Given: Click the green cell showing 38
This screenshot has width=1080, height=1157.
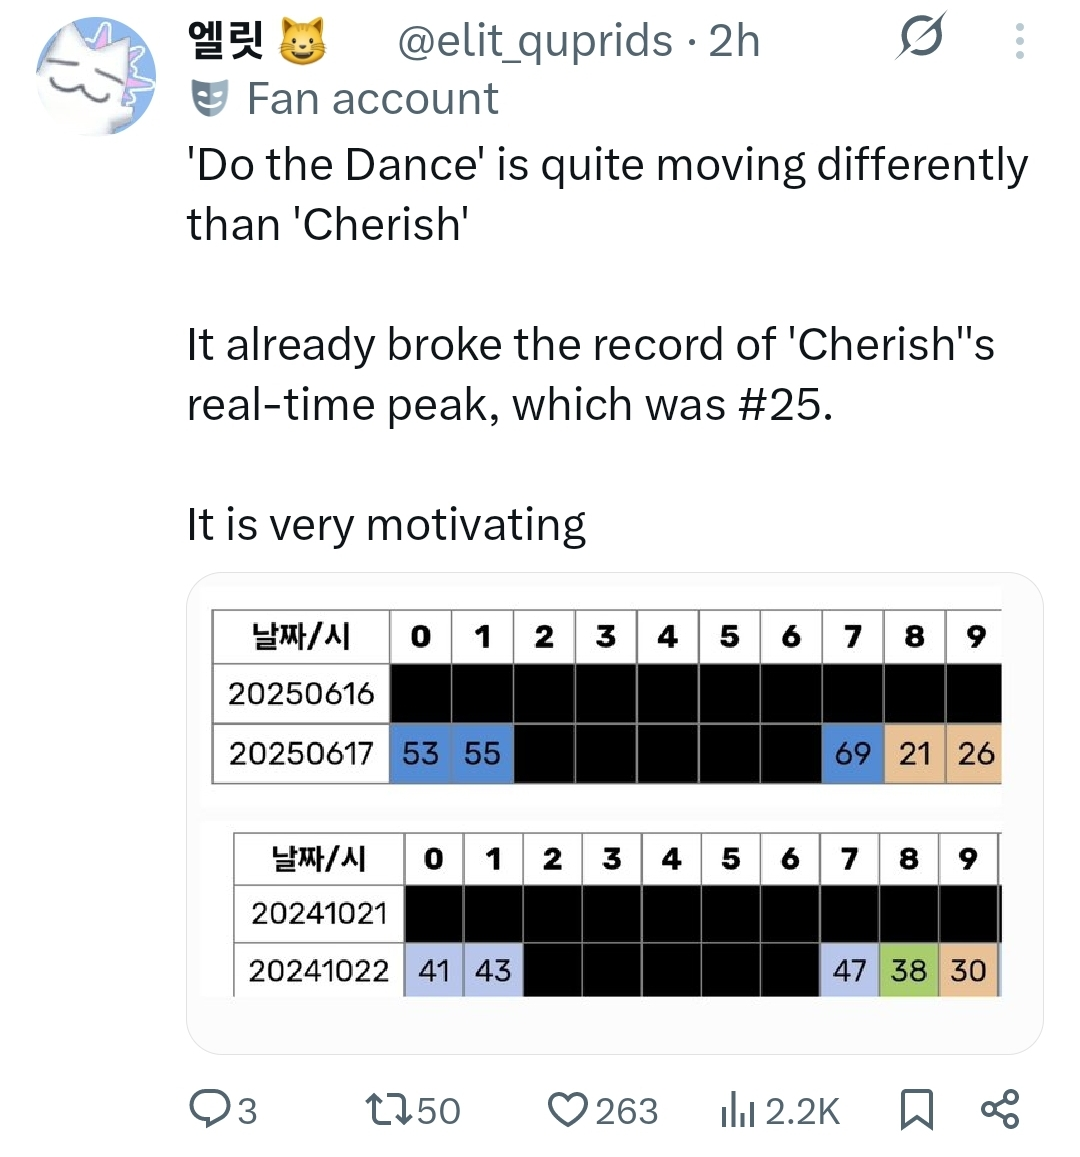Looking at the screenshot, I should 909,970.
